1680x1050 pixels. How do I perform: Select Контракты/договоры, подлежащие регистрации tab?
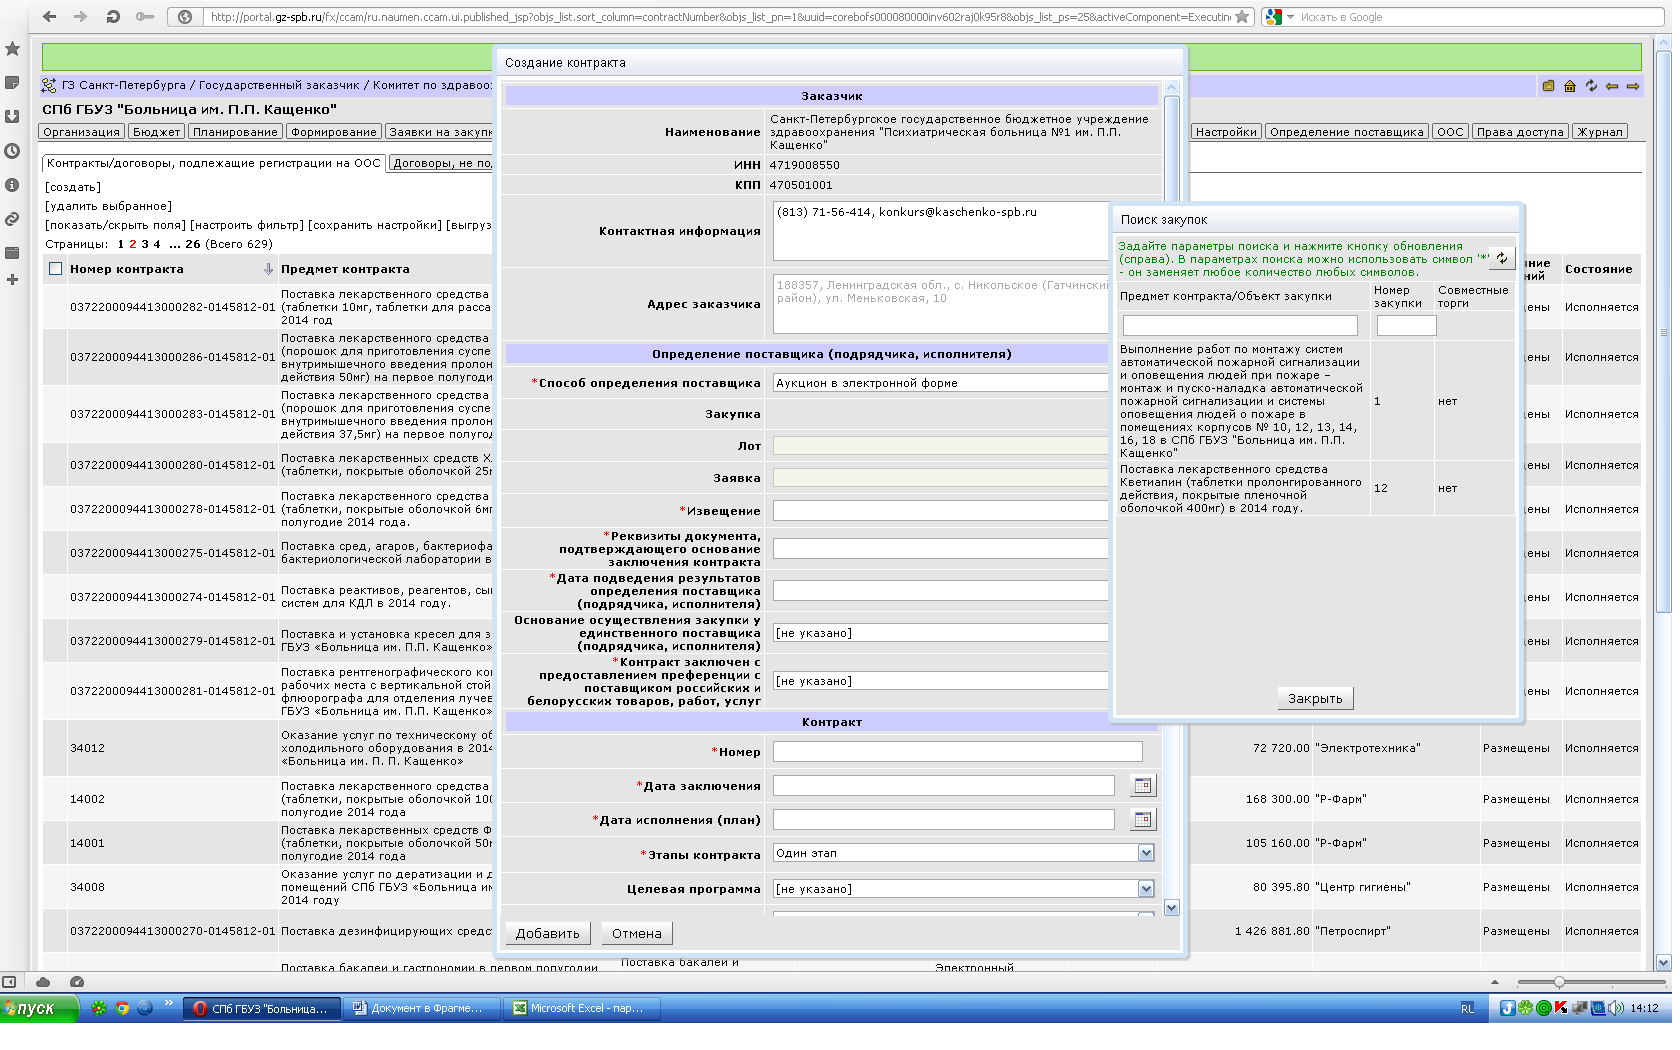pyautogui.click(x=214, y=163)
